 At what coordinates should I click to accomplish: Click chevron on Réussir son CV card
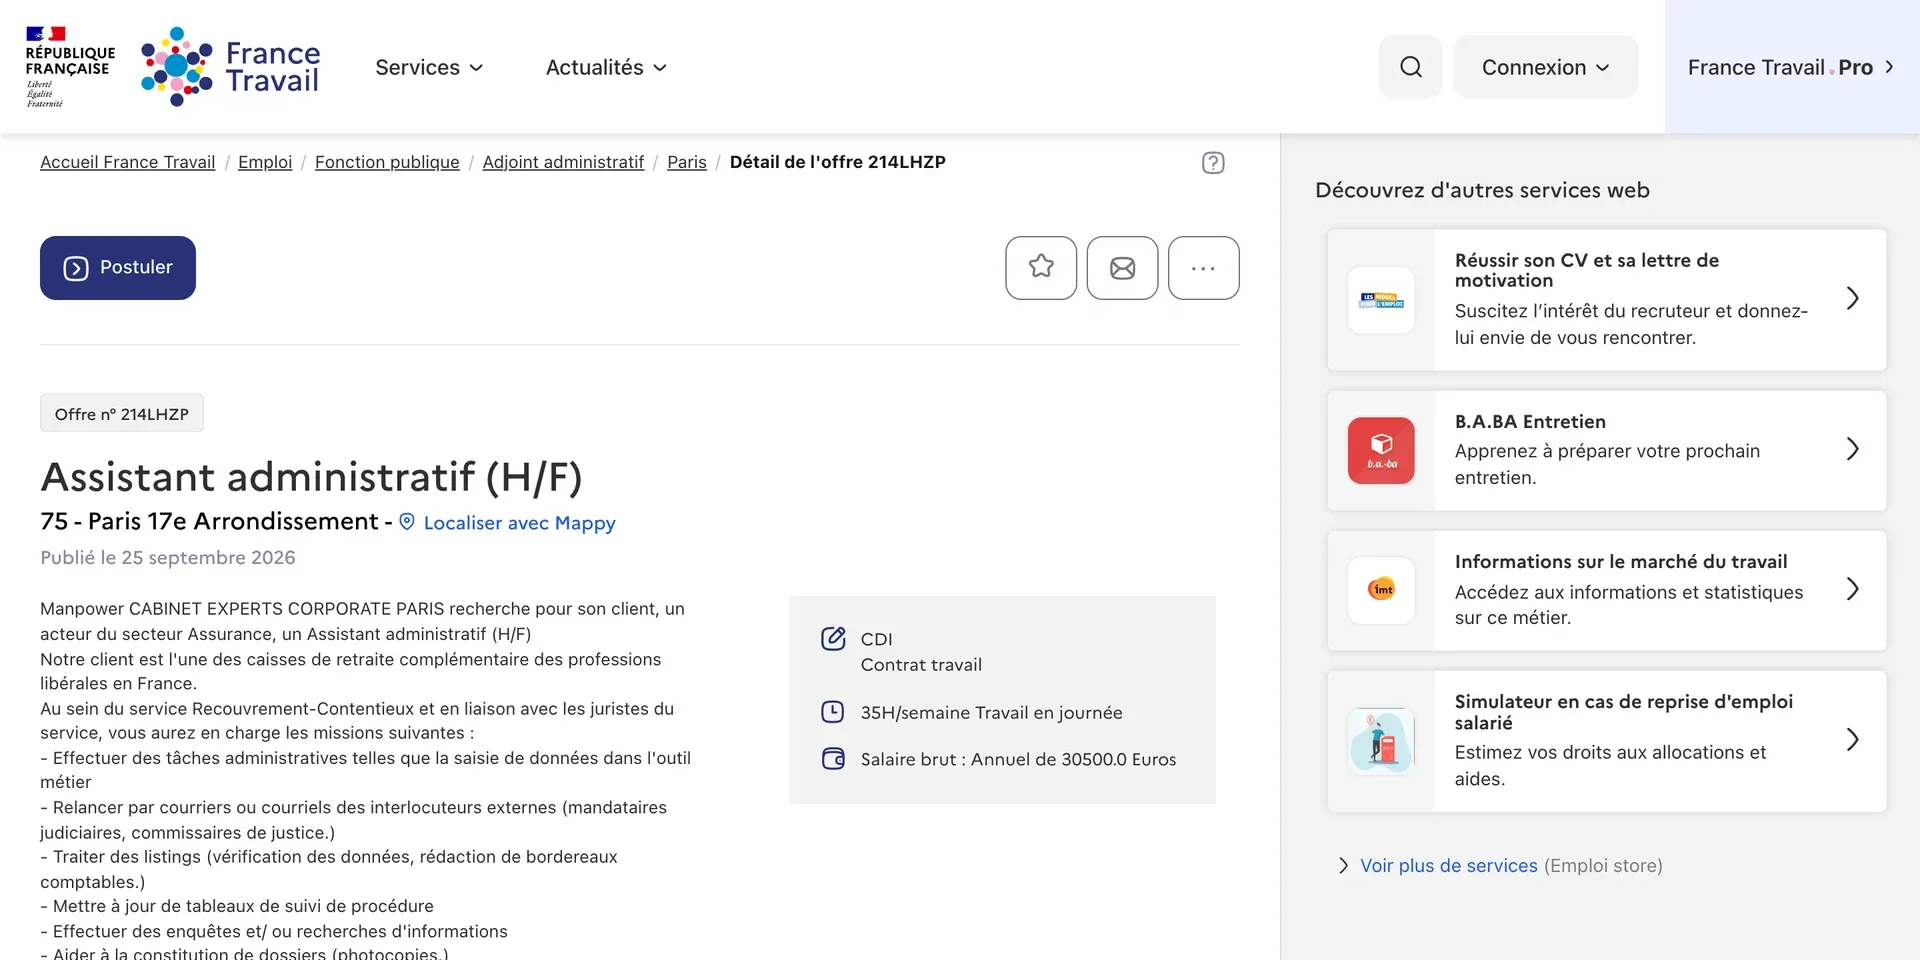tap(1852, 298)
